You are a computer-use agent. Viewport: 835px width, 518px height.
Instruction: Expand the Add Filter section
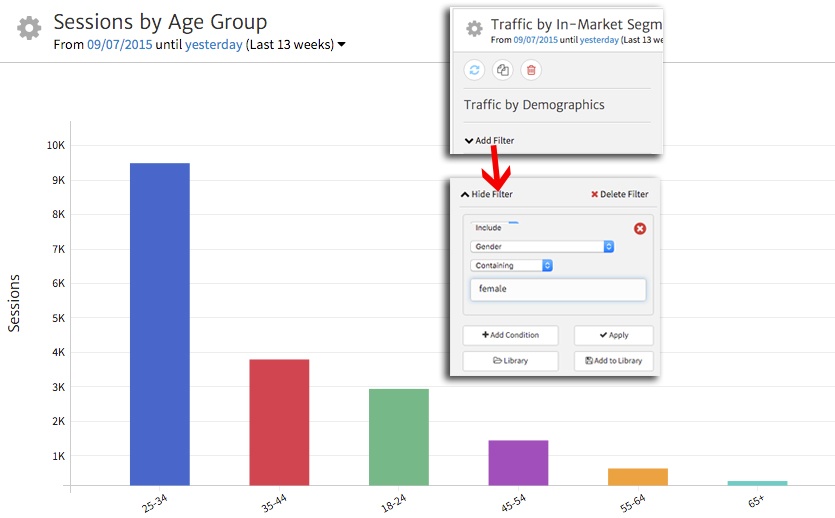489,140
